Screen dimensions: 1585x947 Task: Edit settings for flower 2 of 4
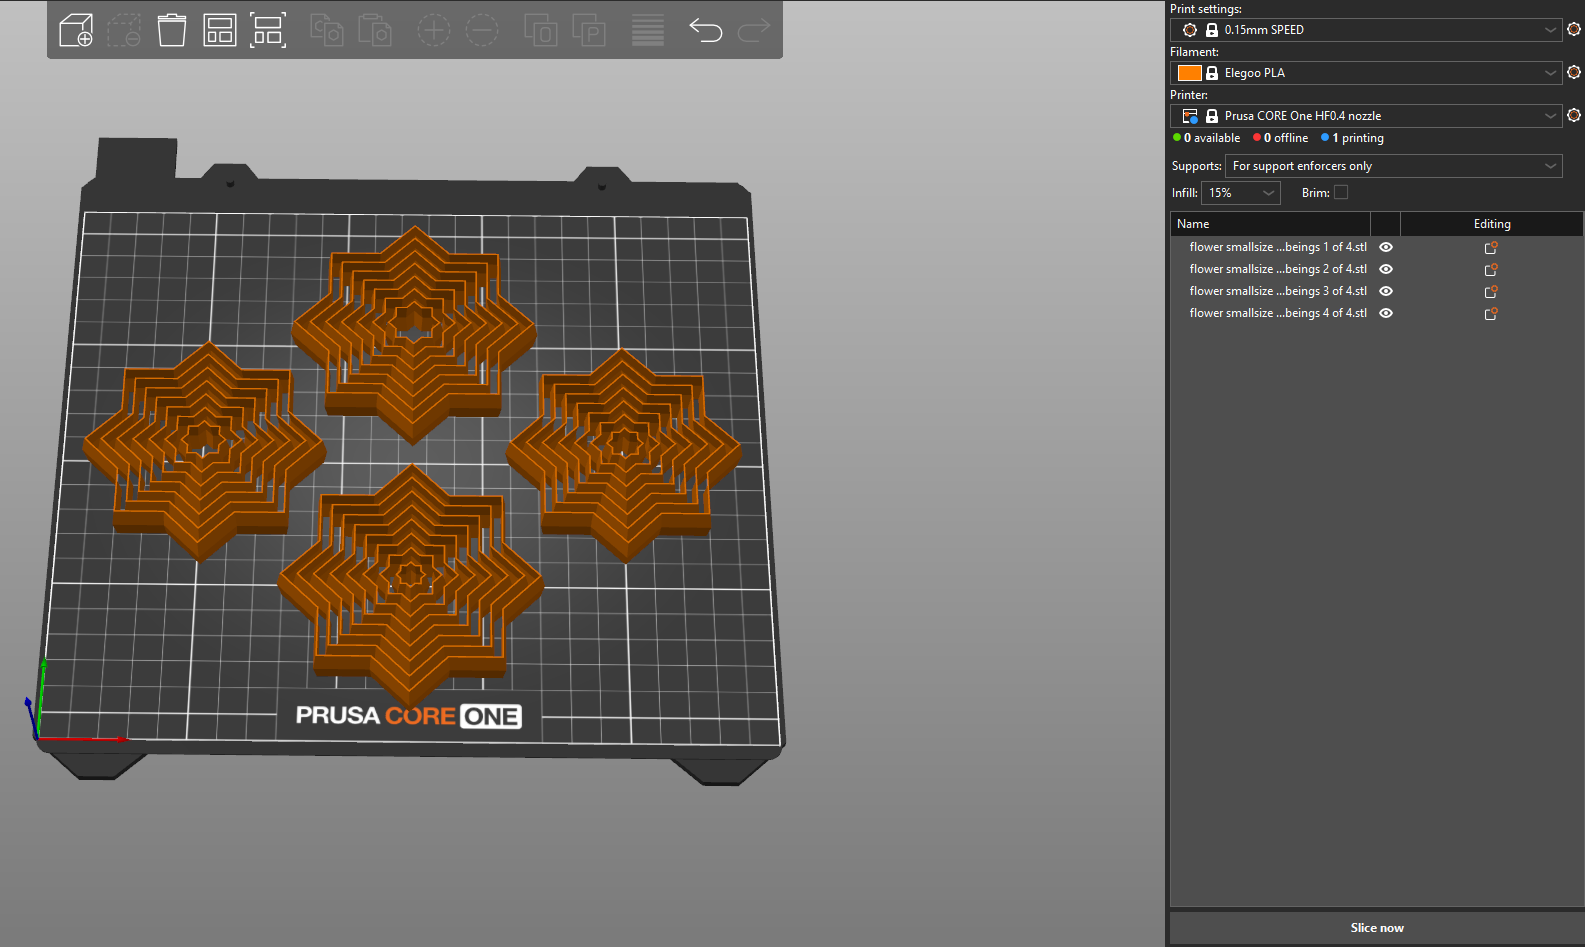point(1491,269)
